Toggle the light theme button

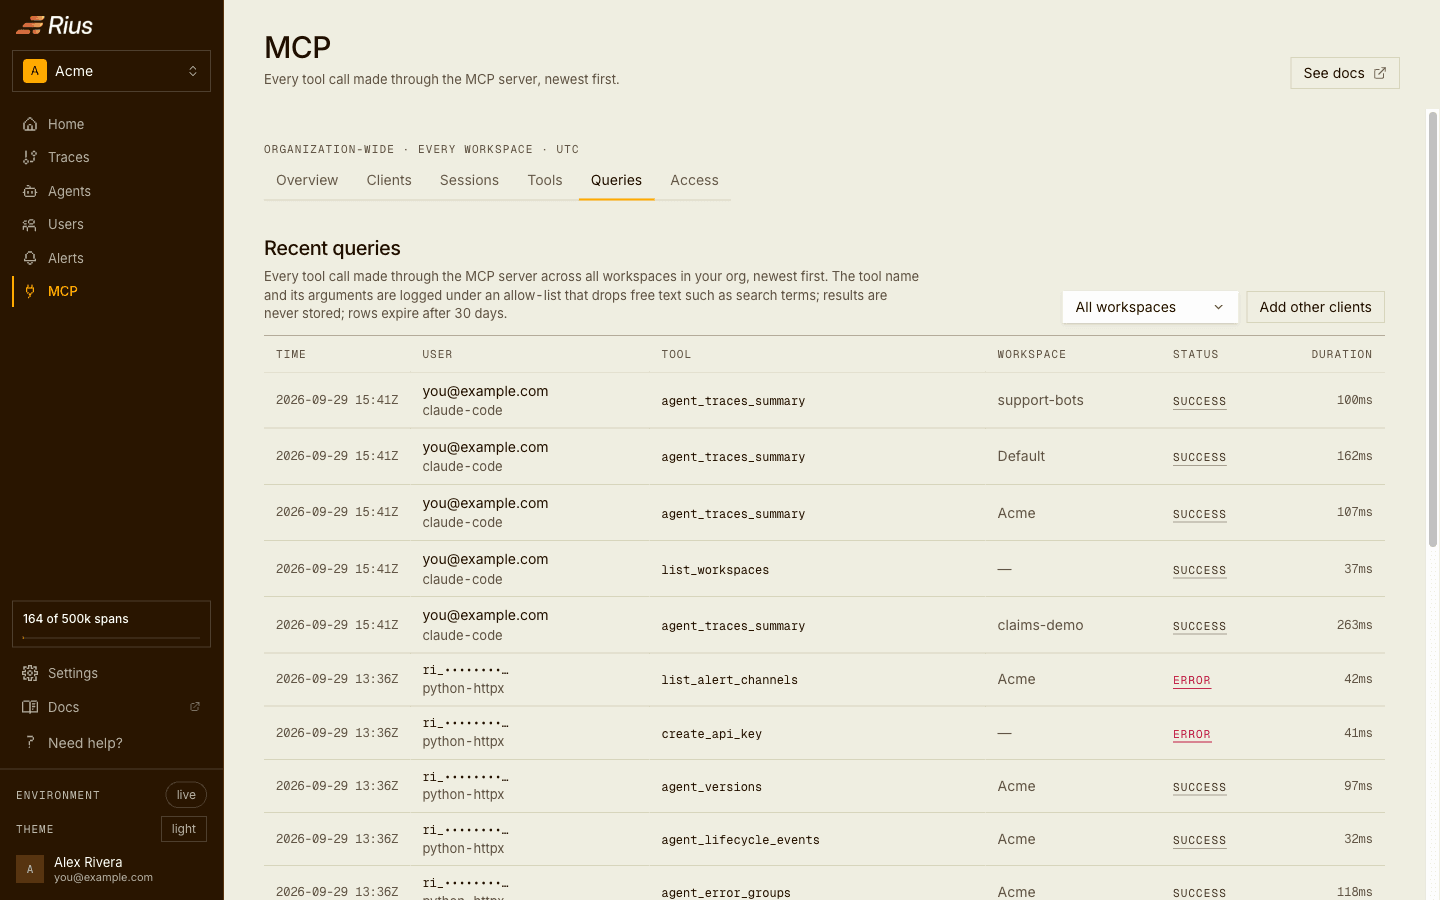[x=184, y=829]
